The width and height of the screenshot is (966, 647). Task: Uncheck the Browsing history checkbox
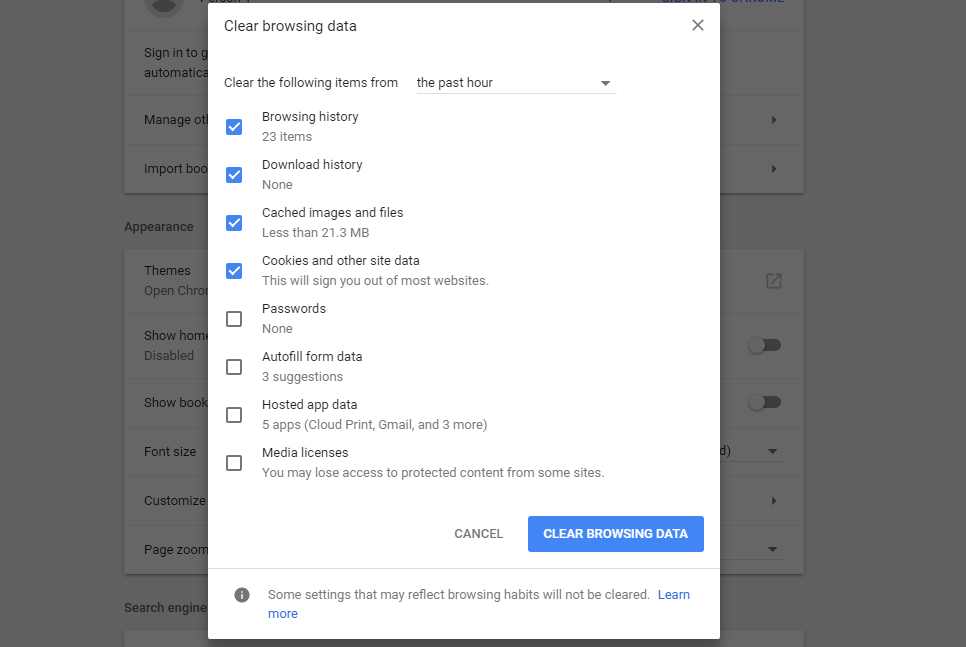click(234, 127)
